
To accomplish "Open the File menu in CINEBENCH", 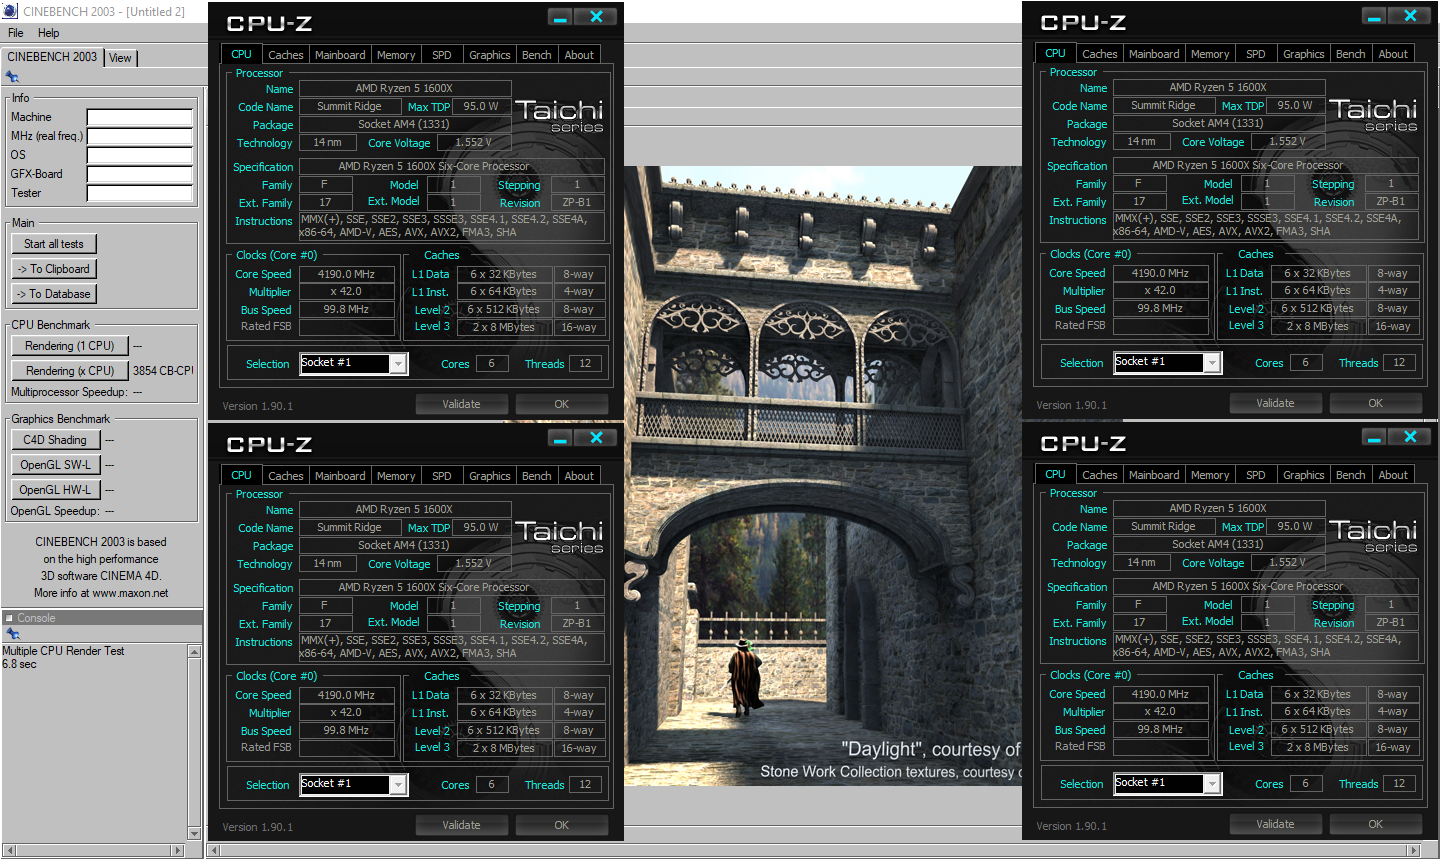I will pyautogui.click(x=15, y=33).
